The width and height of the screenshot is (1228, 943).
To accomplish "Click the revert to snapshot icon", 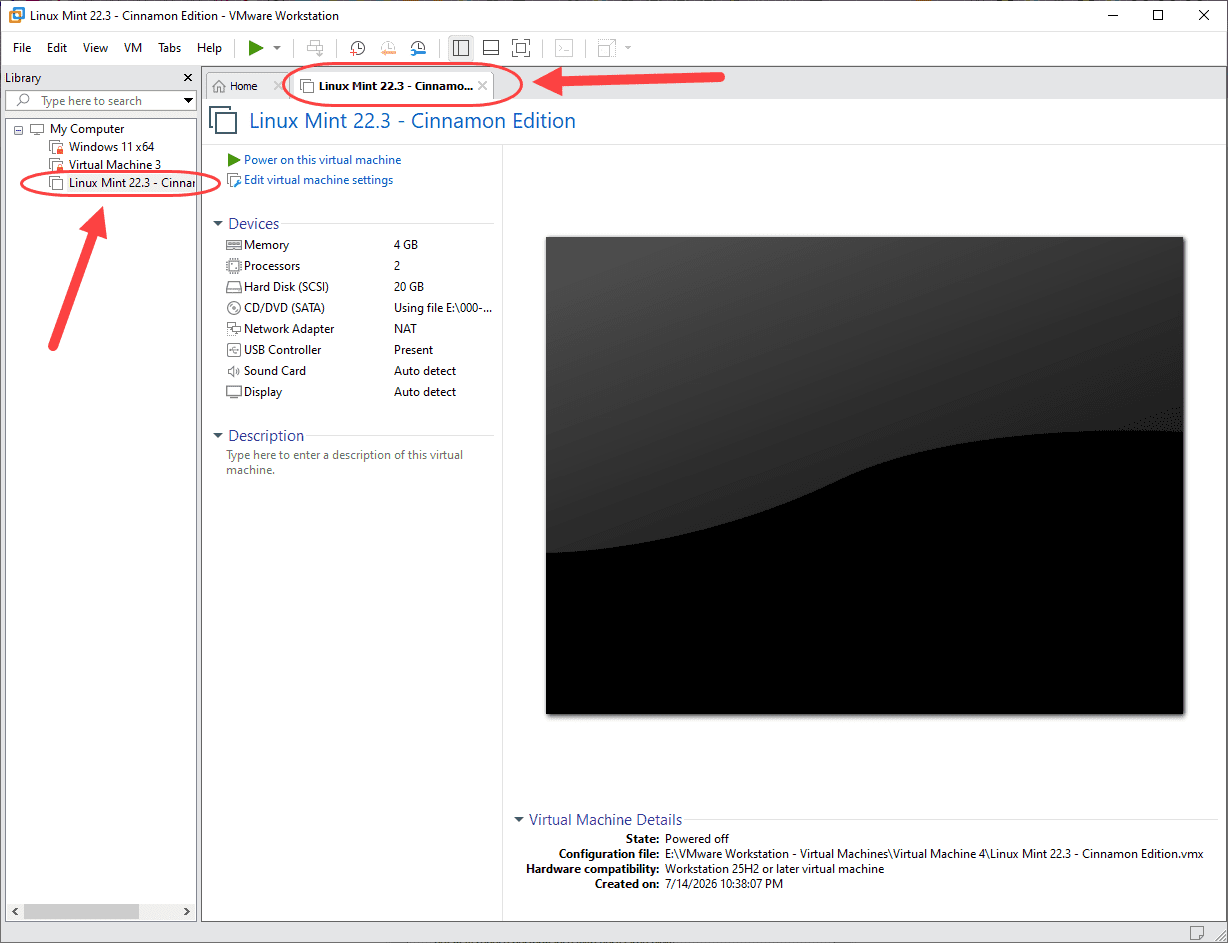I will click(x=388, y=48).
